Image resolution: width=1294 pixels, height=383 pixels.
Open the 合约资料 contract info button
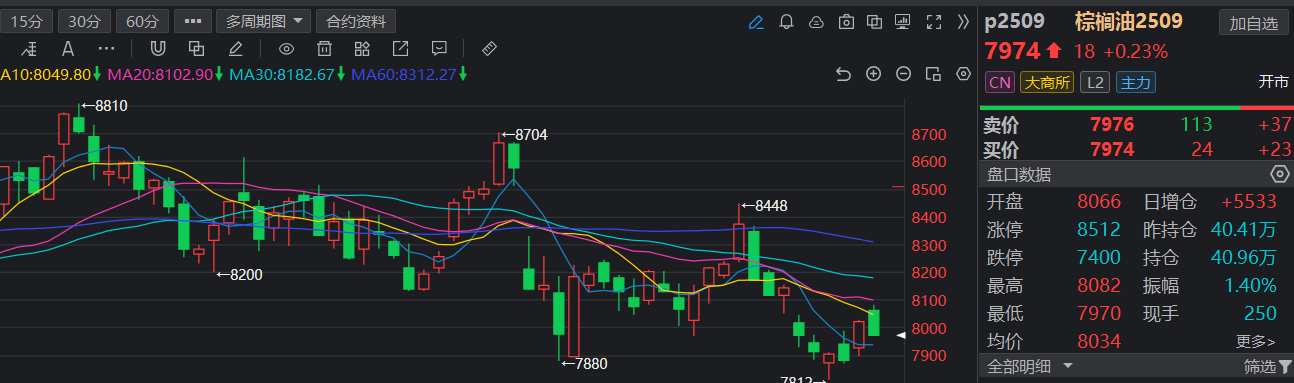tap(356, 21)
